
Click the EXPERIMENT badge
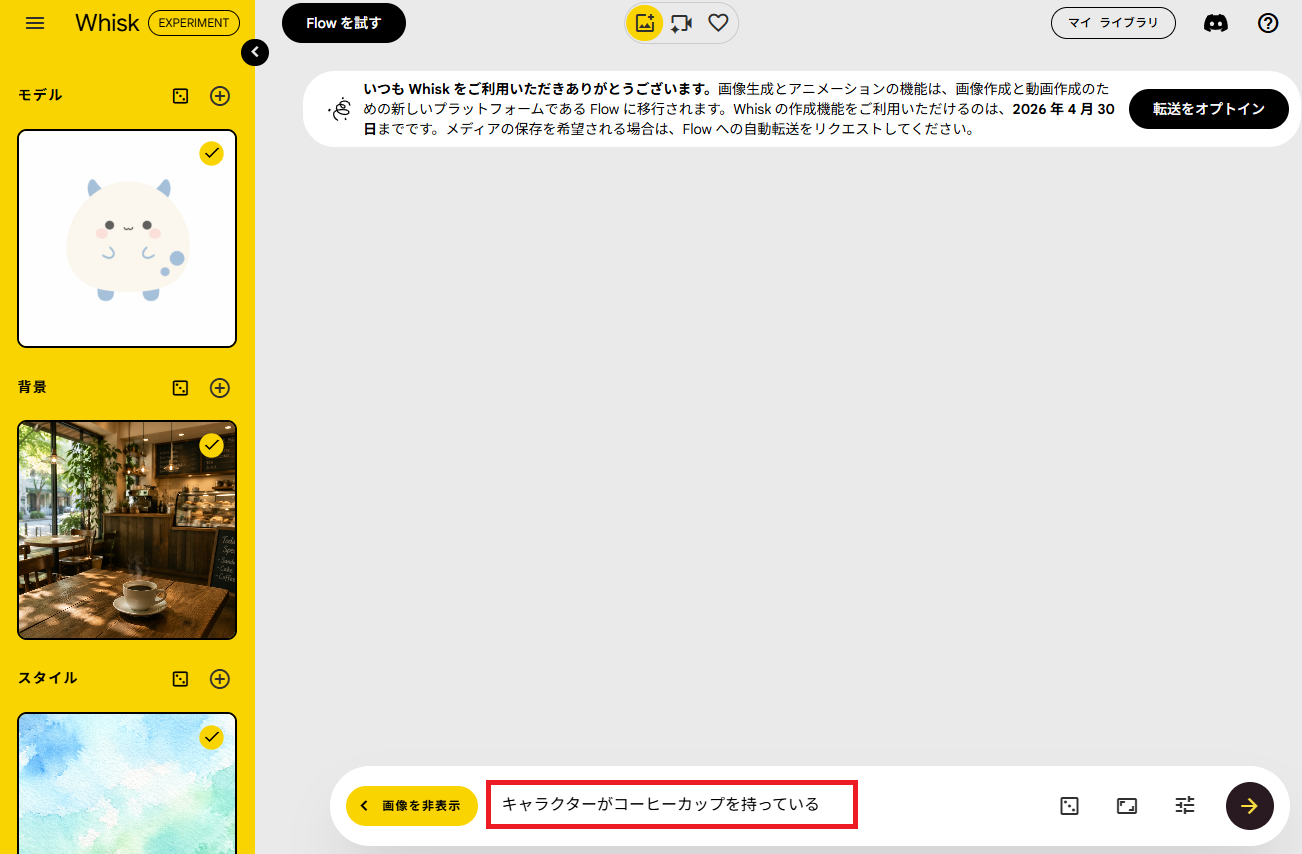(x=194, y=23)
